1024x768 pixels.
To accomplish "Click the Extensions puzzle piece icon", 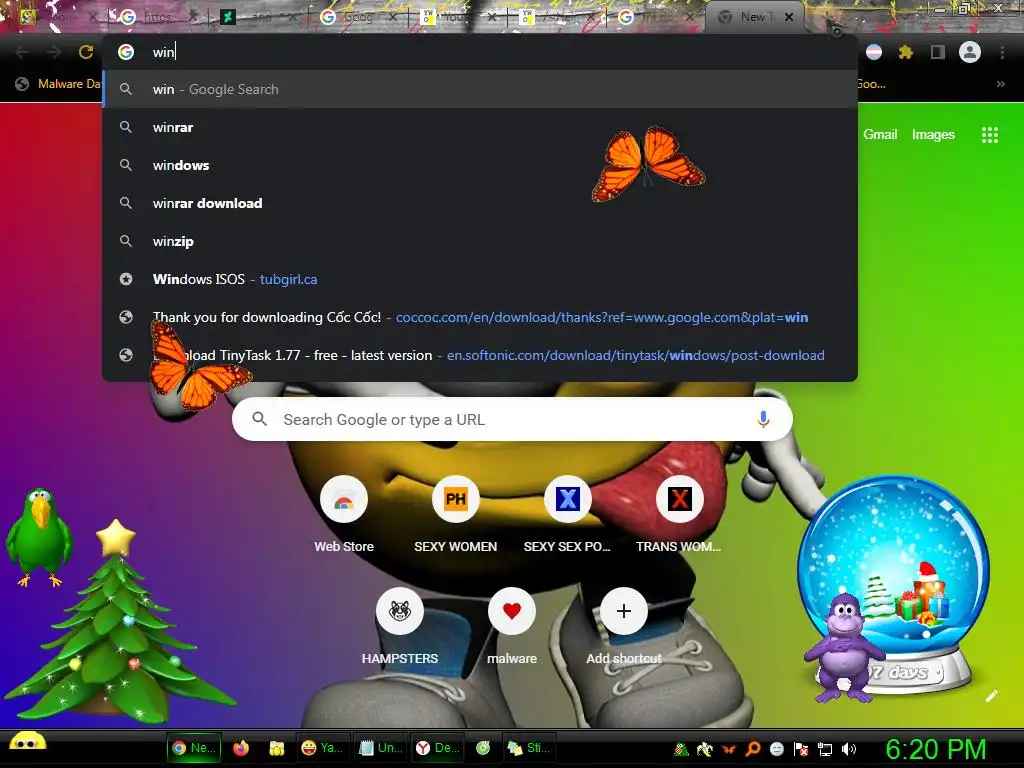I will tap(905, 52).
